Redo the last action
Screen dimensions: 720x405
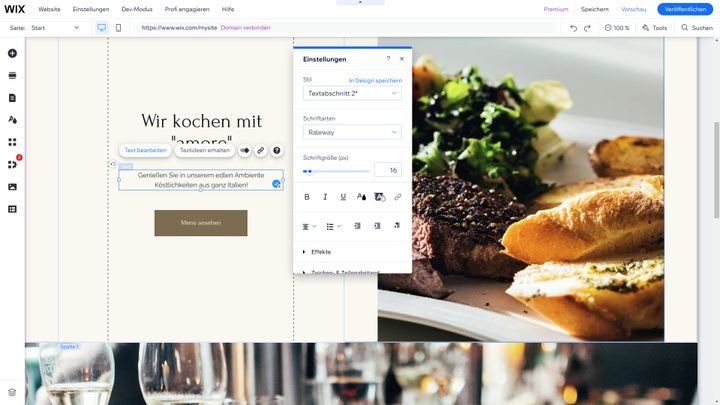(x=587, y=28)
